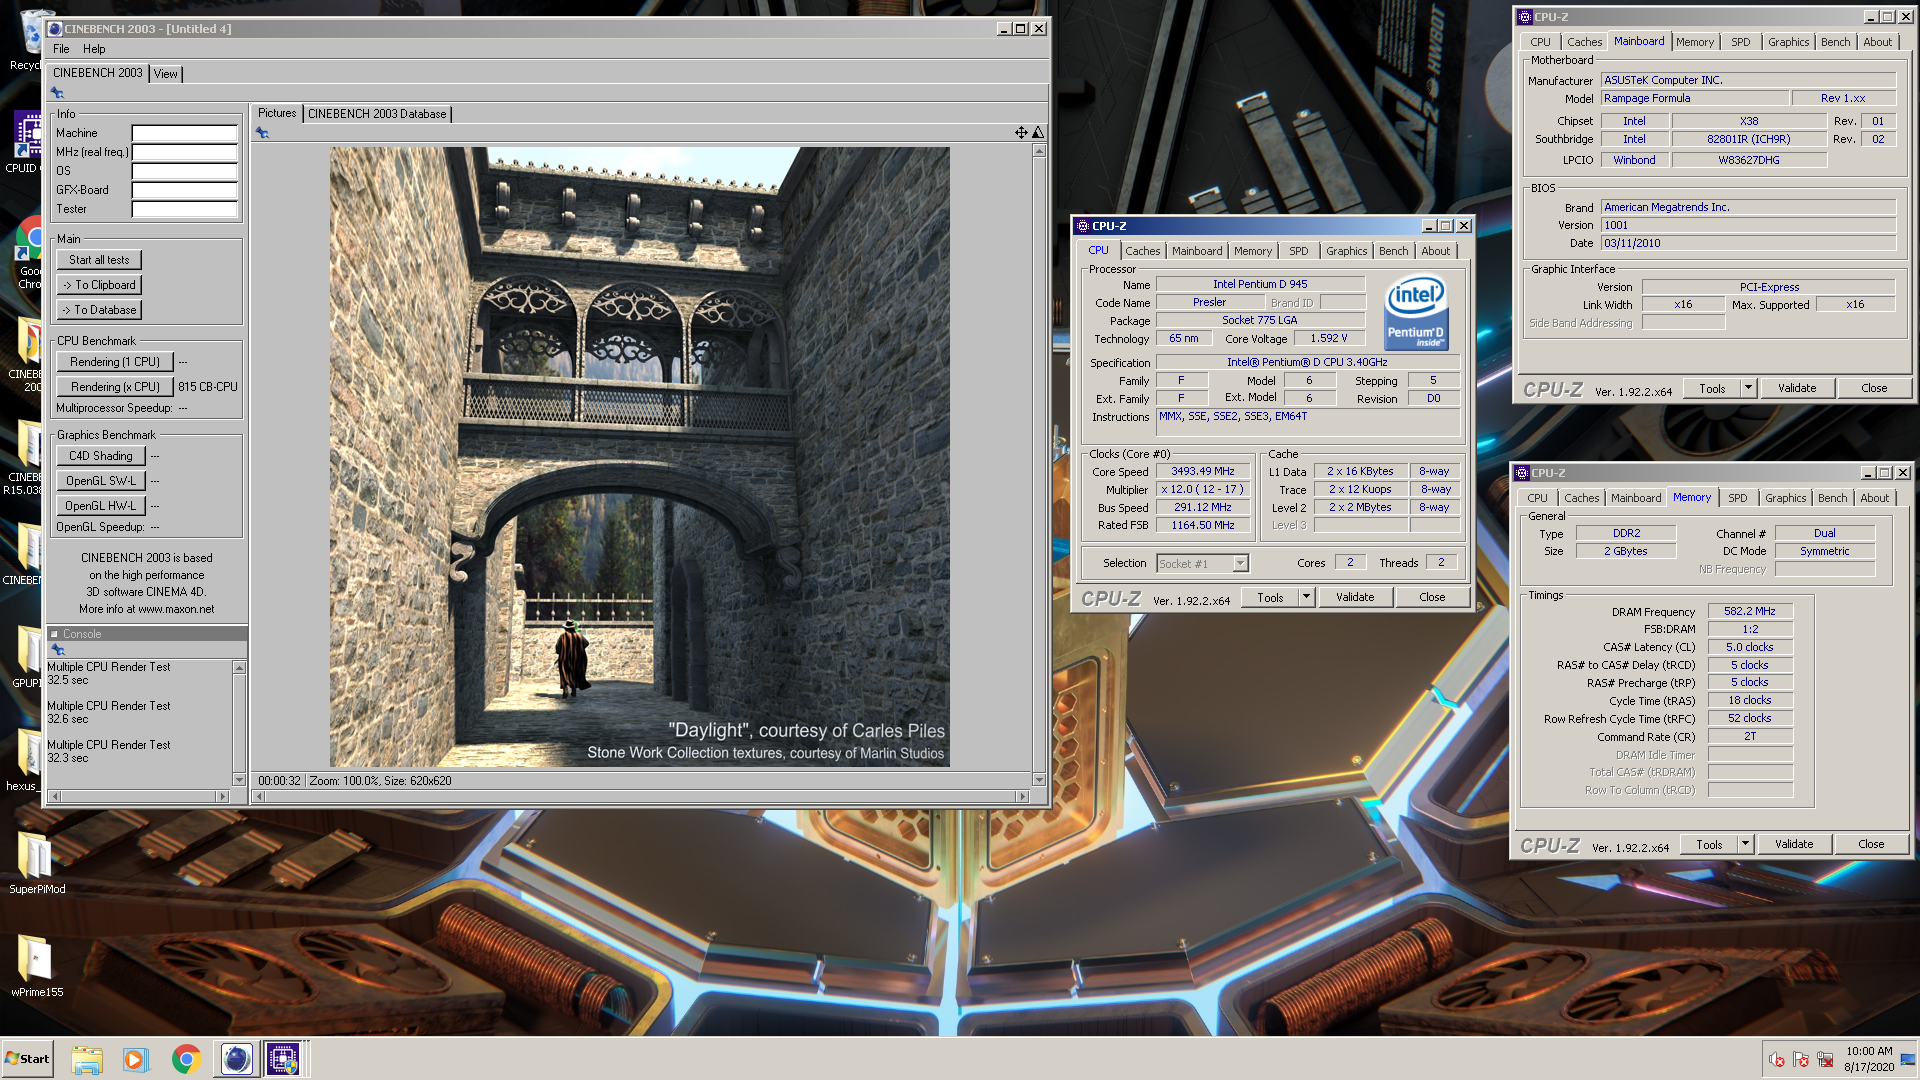Open the Help menu in CINEBENCH
Viewport: 1920px width, 1080px height.
click(x=94, y=49)
